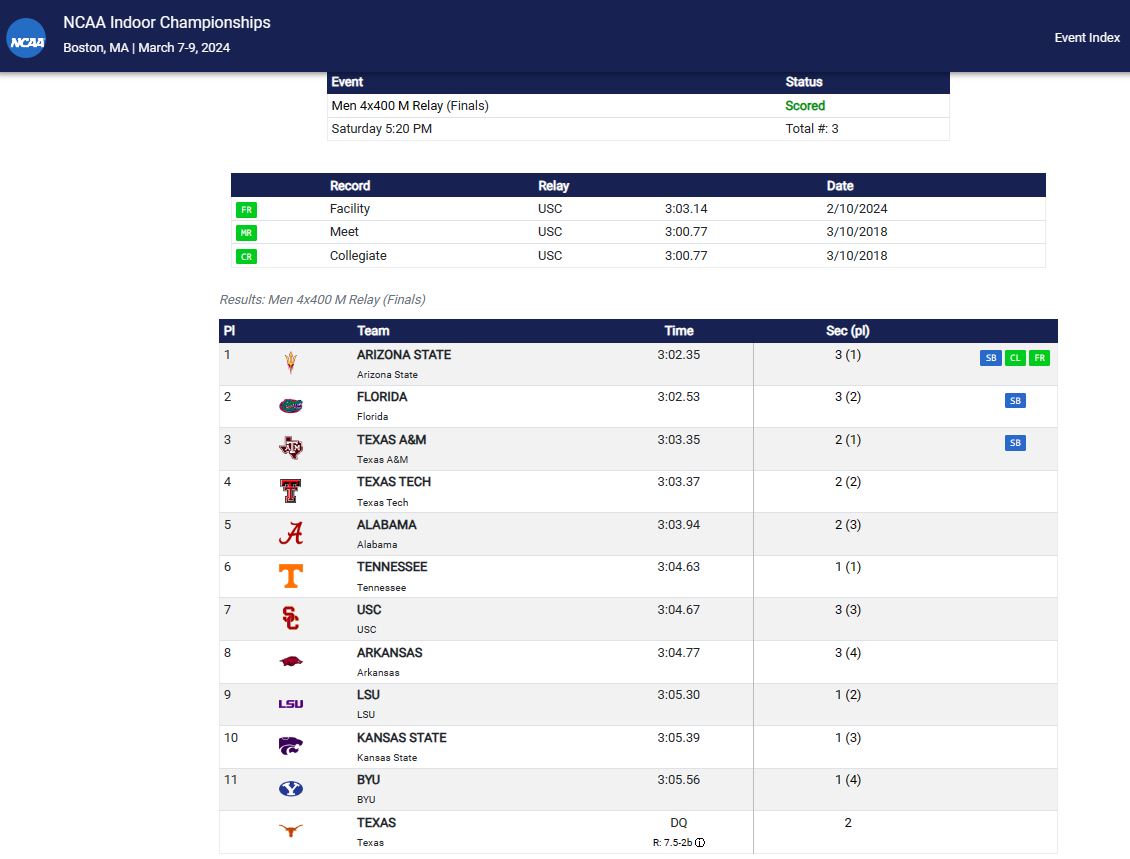The image size is (1130, 859).
Task: Click the FR facility record badge
Action: 246,210
